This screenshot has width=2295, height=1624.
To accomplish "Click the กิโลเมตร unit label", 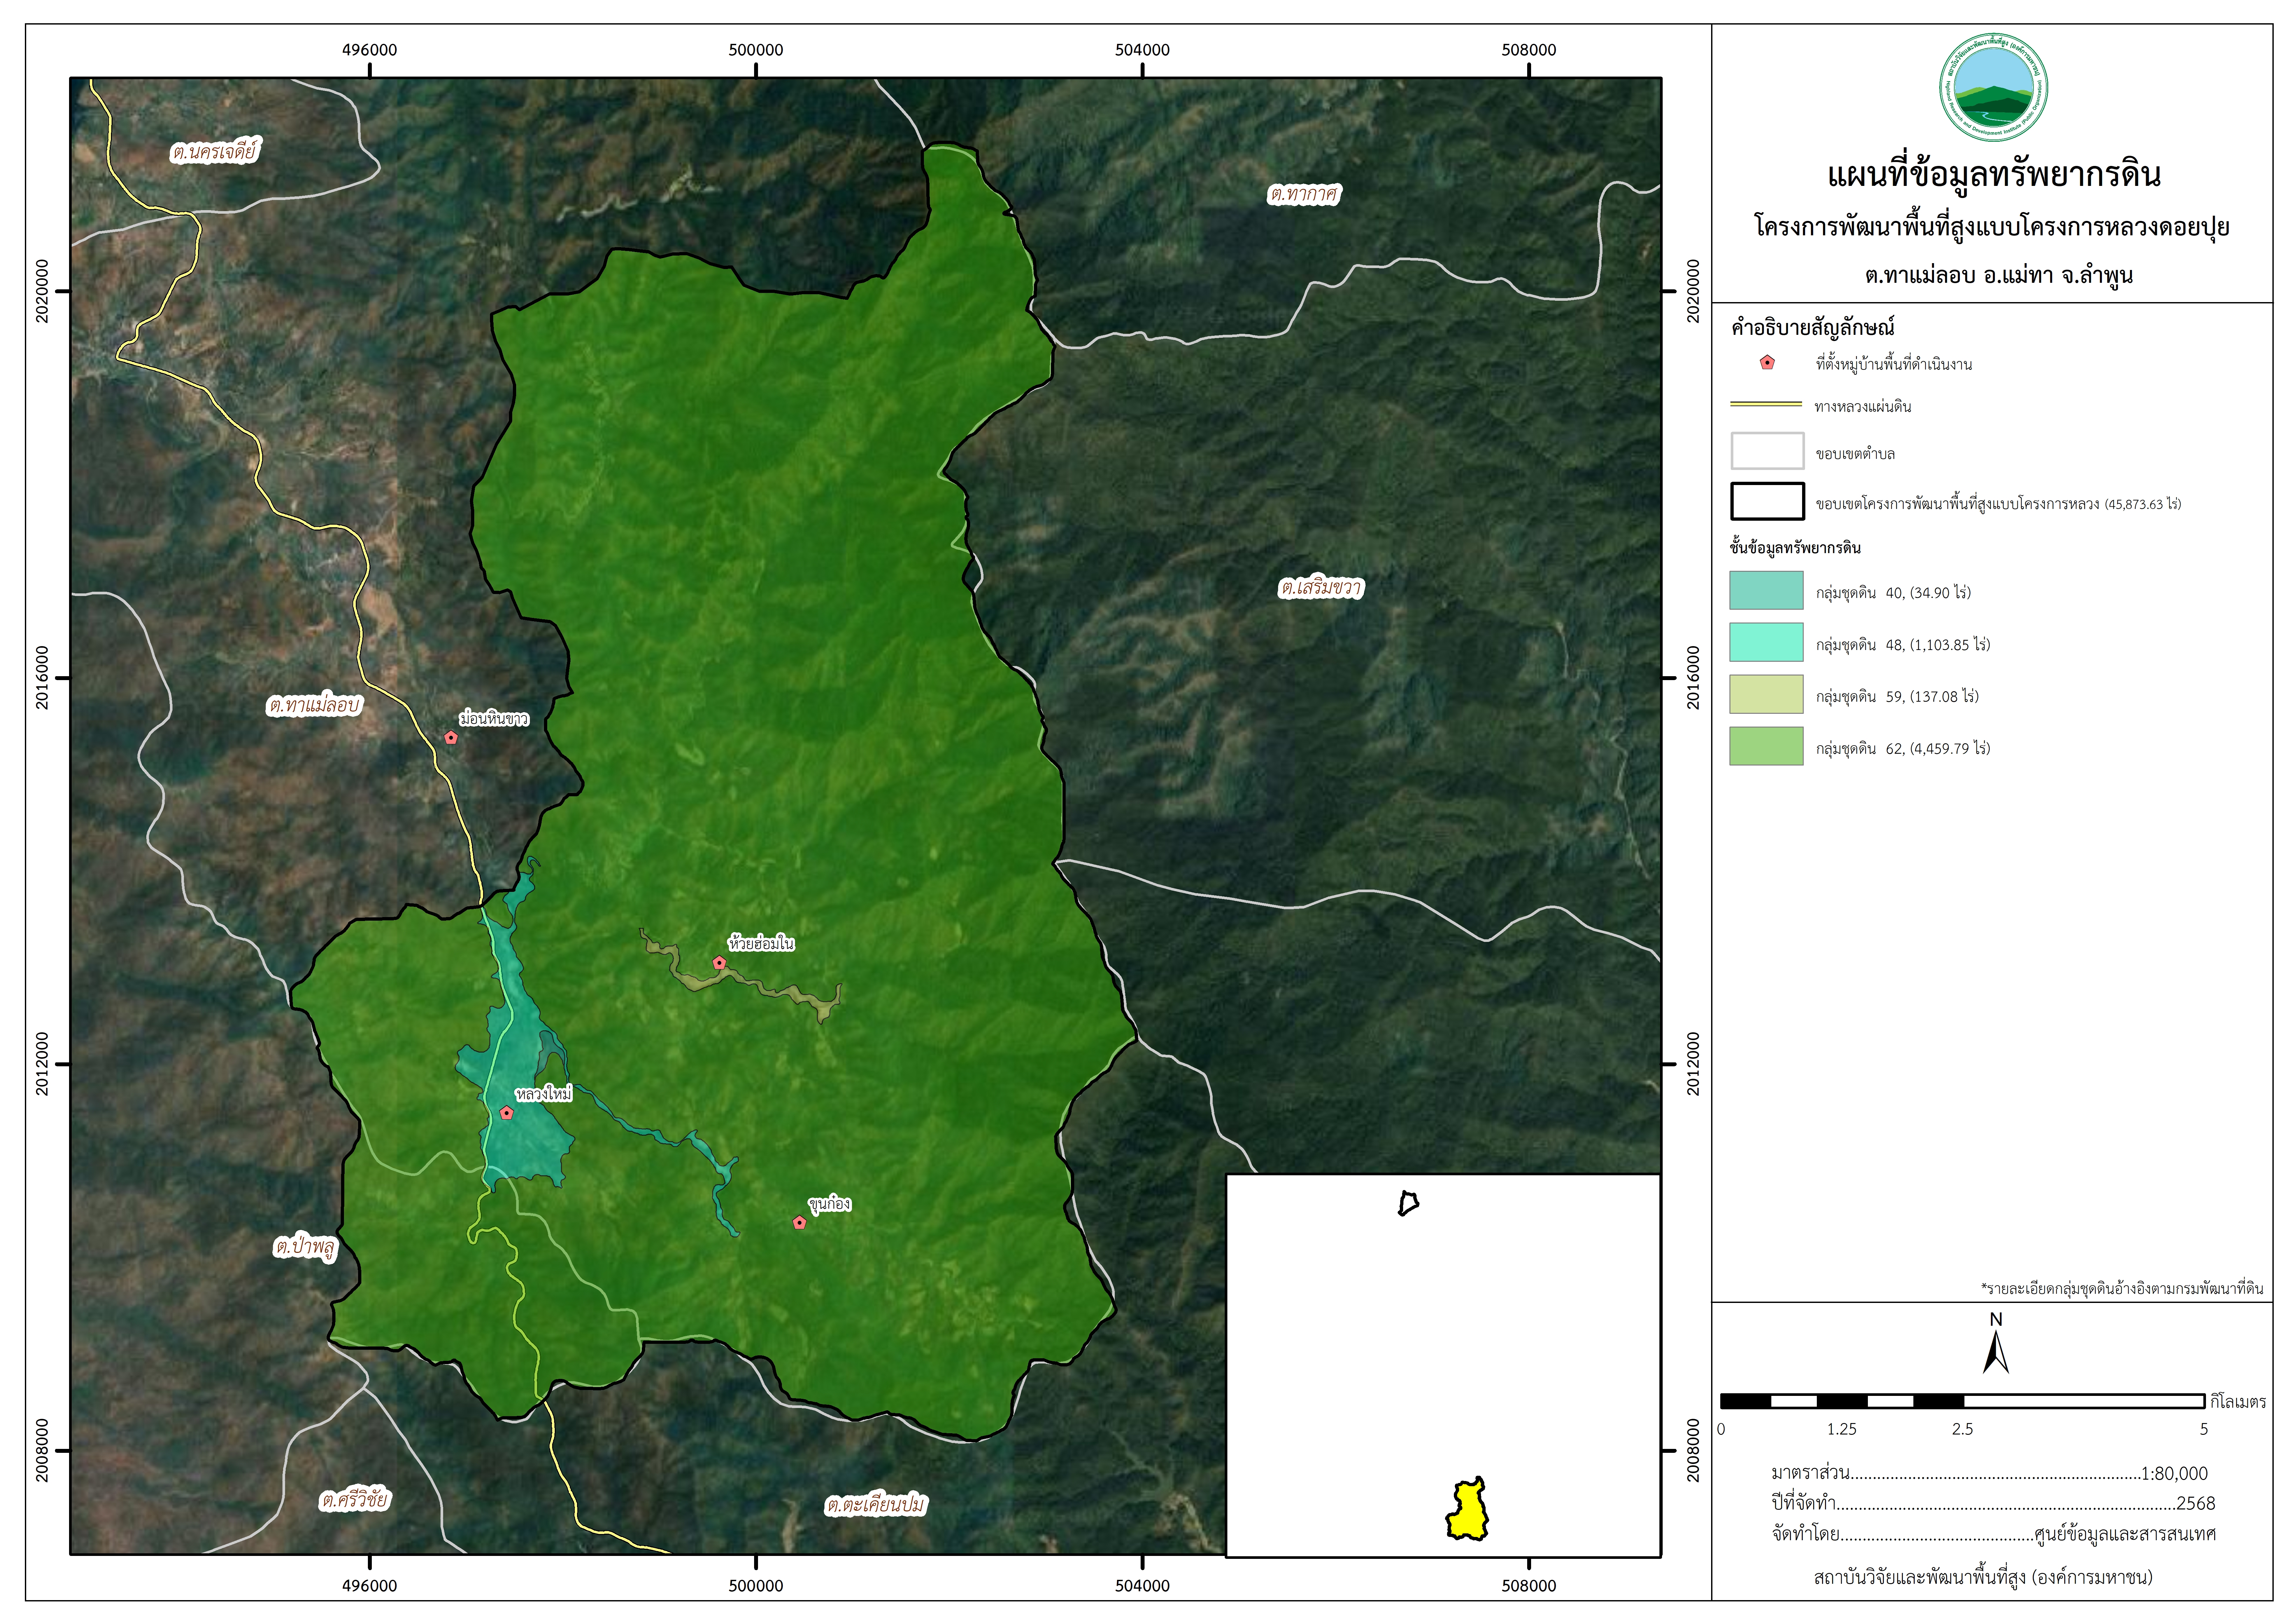I will pyautogui.click(x=2238, y=1402).
